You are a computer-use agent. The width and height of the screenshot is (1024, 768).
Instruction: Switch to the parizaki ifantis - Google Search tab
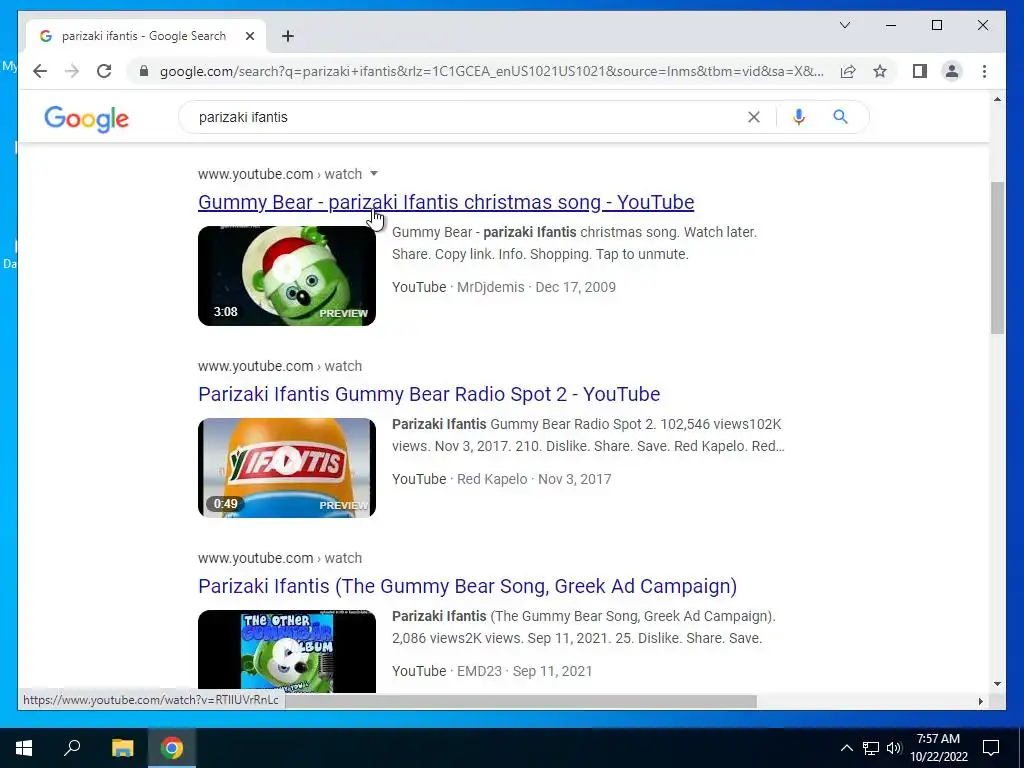(145, 36)
